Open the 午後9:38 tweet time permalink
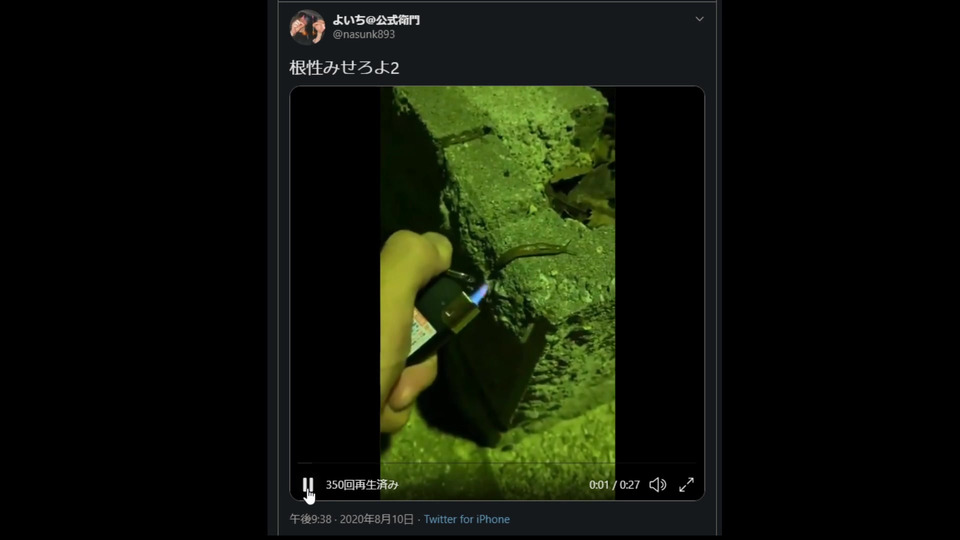The image size is (960, 540). [310, 519]
